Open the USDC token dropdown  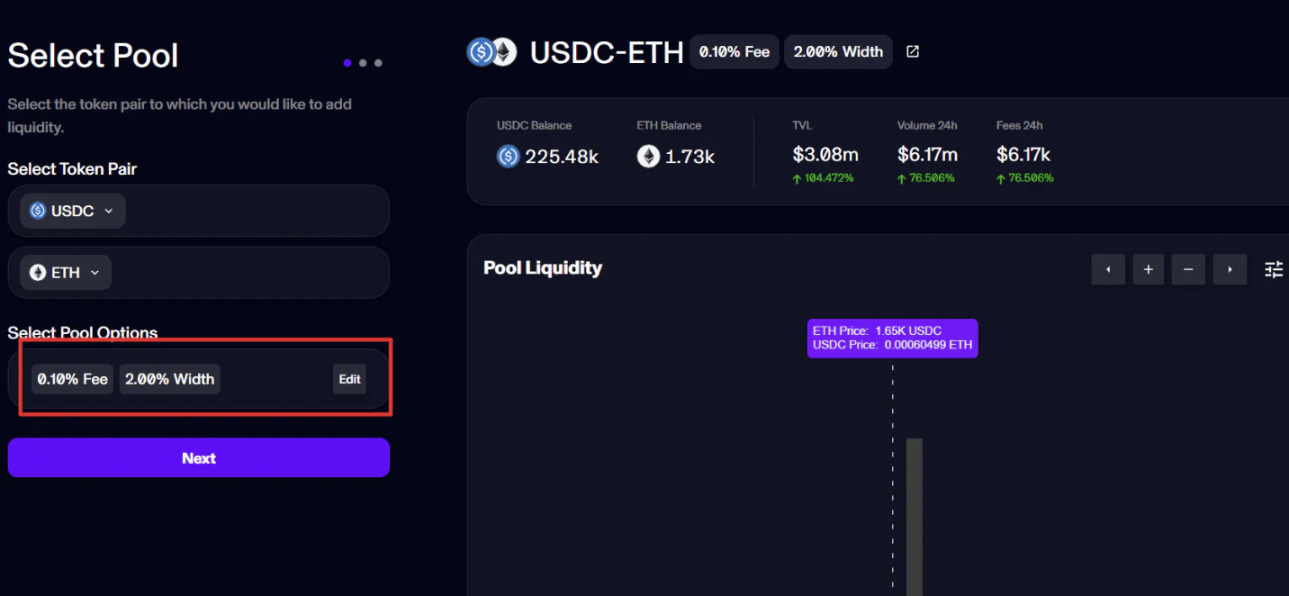pos(73,211)
